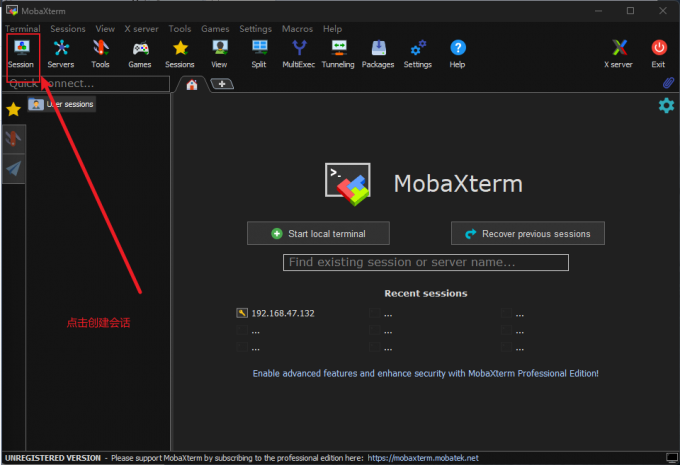Open the Professional Edition promotion link
680x465 pixels.
pyautogui.click(x=425, y=373)
